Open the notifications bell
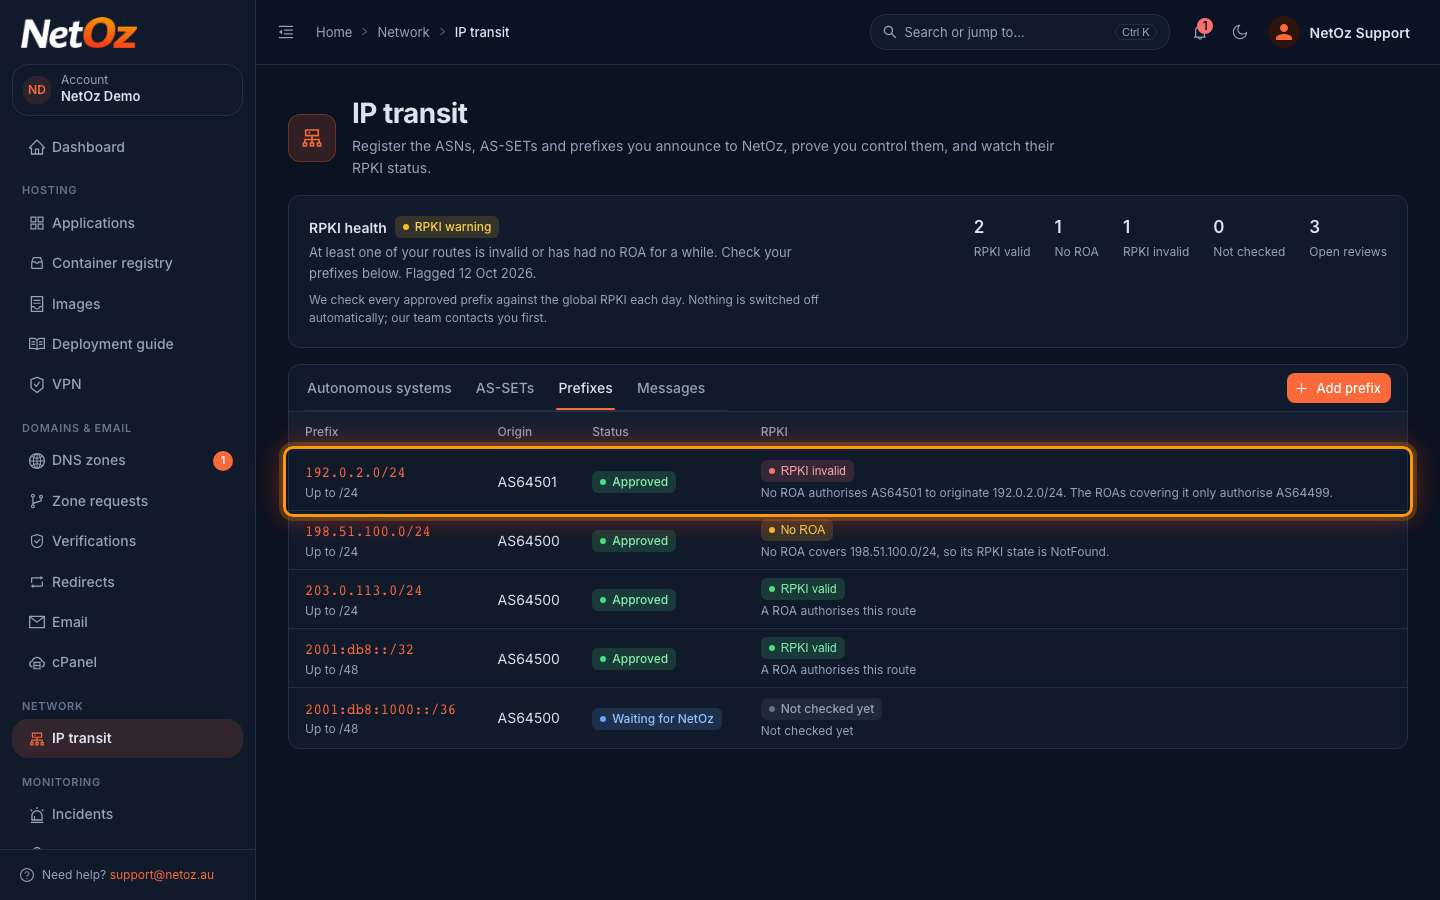Image resolution: width=1440 pixels, height=900 pixels. pos(1200,32)
